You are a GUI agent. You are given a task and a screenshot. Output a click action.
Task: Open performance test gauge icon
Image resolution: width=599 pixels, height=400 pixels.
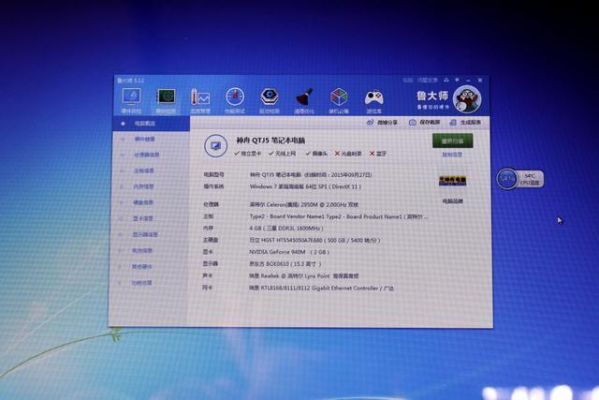pos(235,97)
